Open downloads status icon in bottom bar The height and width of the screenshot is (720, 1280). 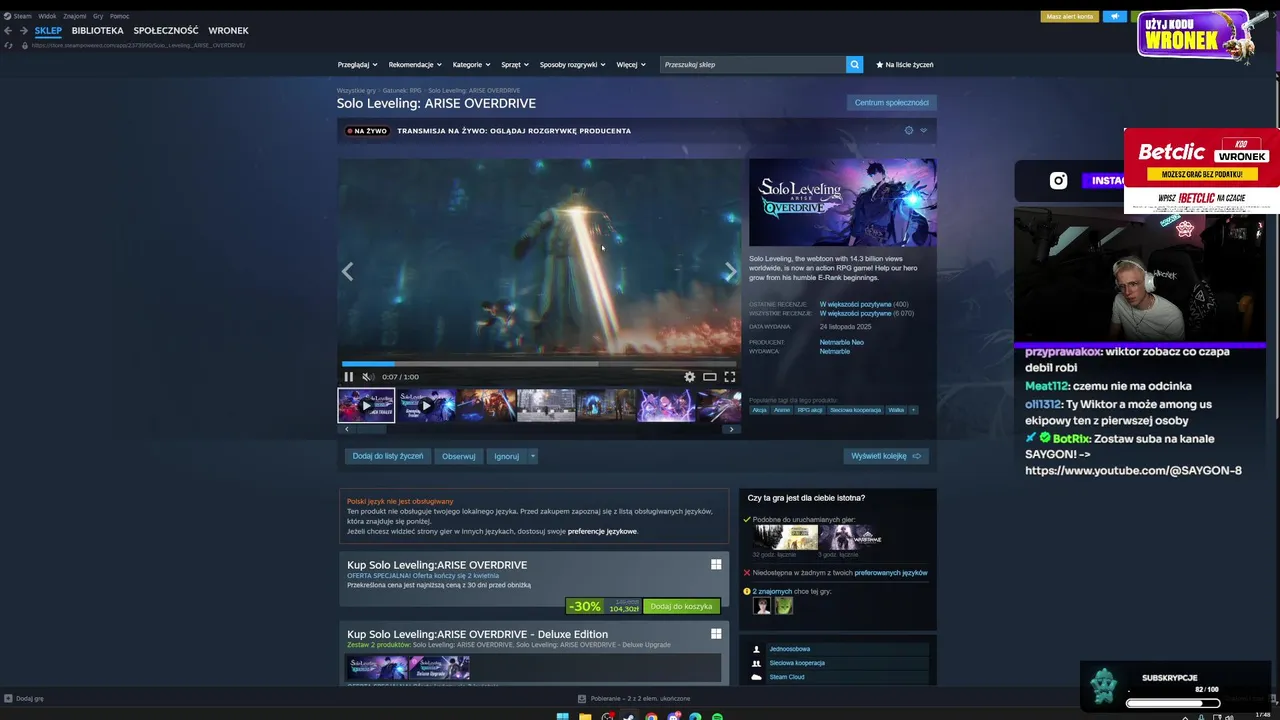582,698
